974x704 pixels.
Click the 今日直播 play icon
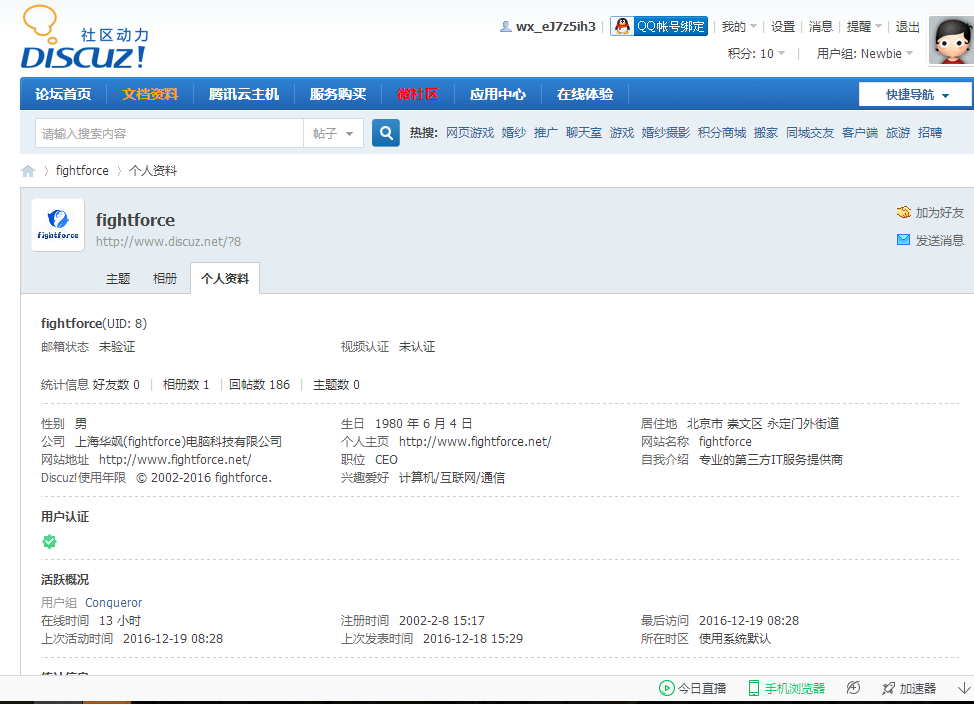pos(667,688)
